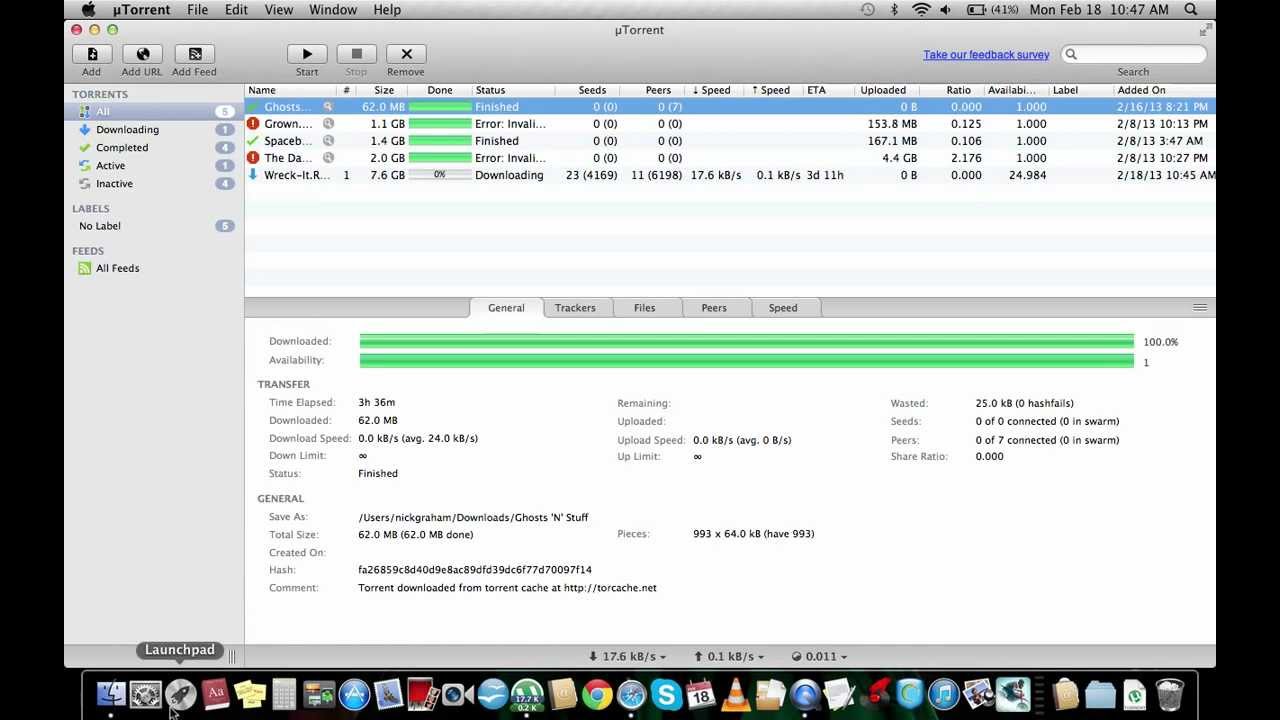This screenshot has height=720, width=1280.
Task: Click magnifier icon beside Ghosts torrent
Action: pos(327,107)
